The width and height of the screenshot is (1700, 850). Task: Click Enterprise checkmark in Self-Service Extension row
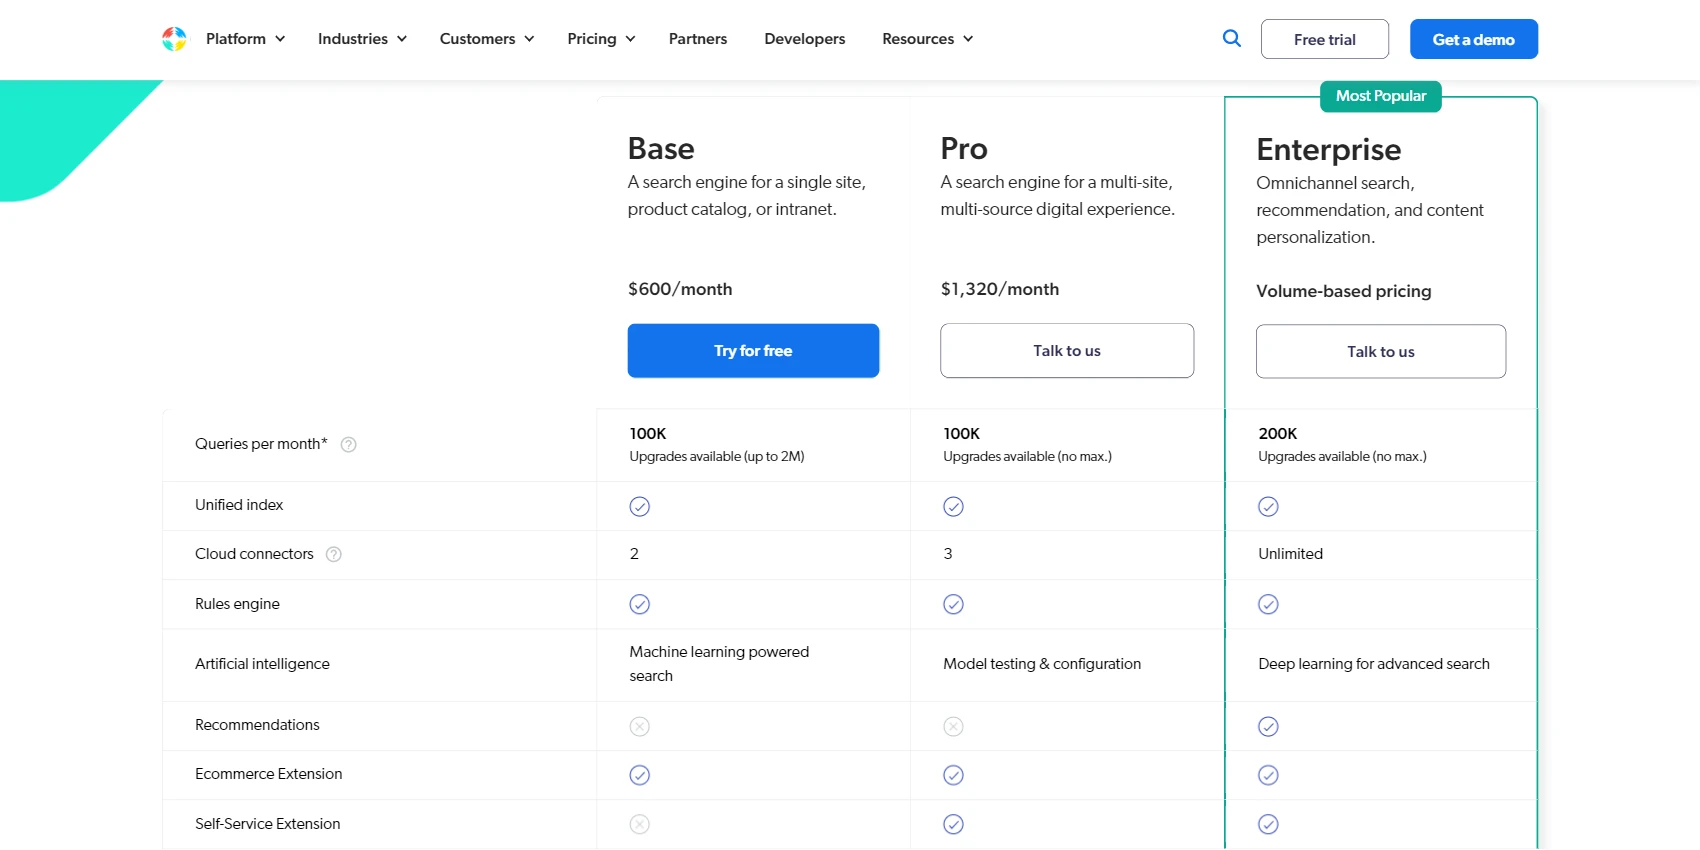click(1268, 824)
